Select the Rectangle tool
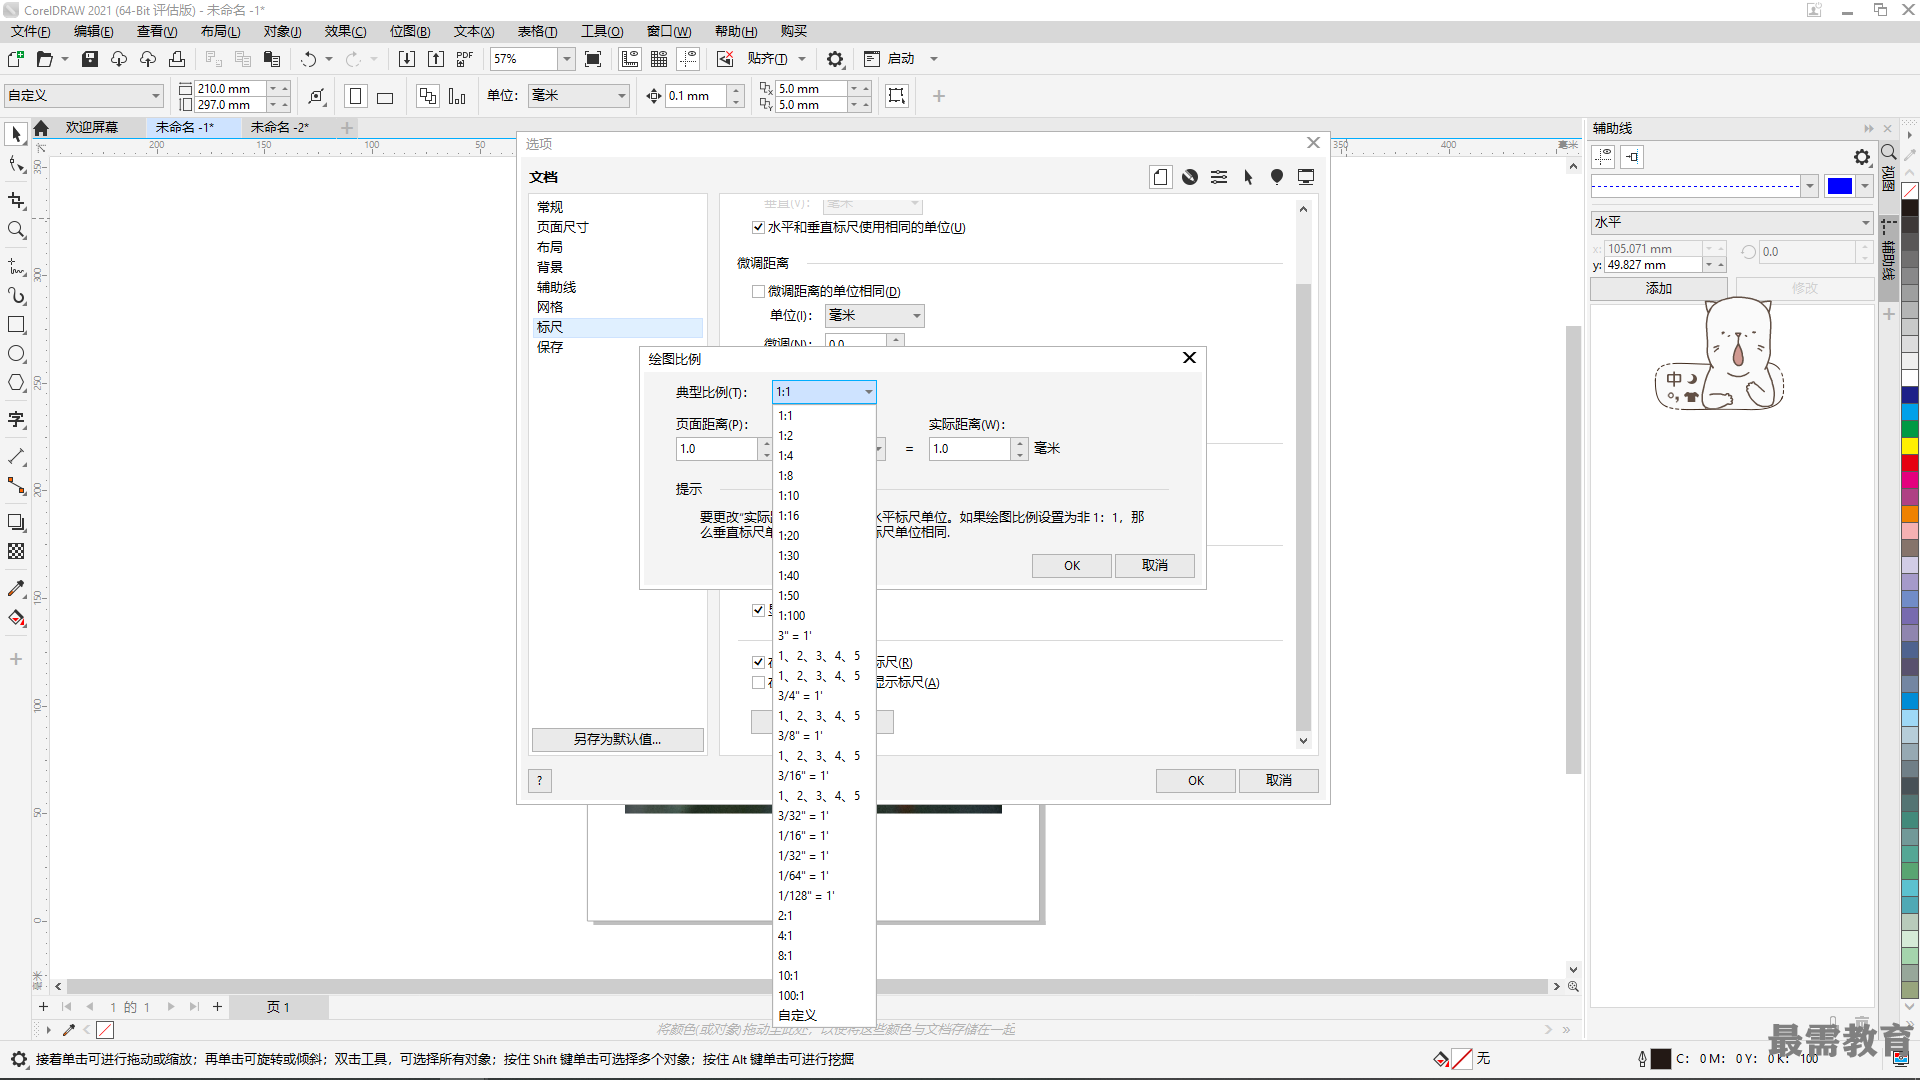The image size is (1920, 1080). click(16, 325)
